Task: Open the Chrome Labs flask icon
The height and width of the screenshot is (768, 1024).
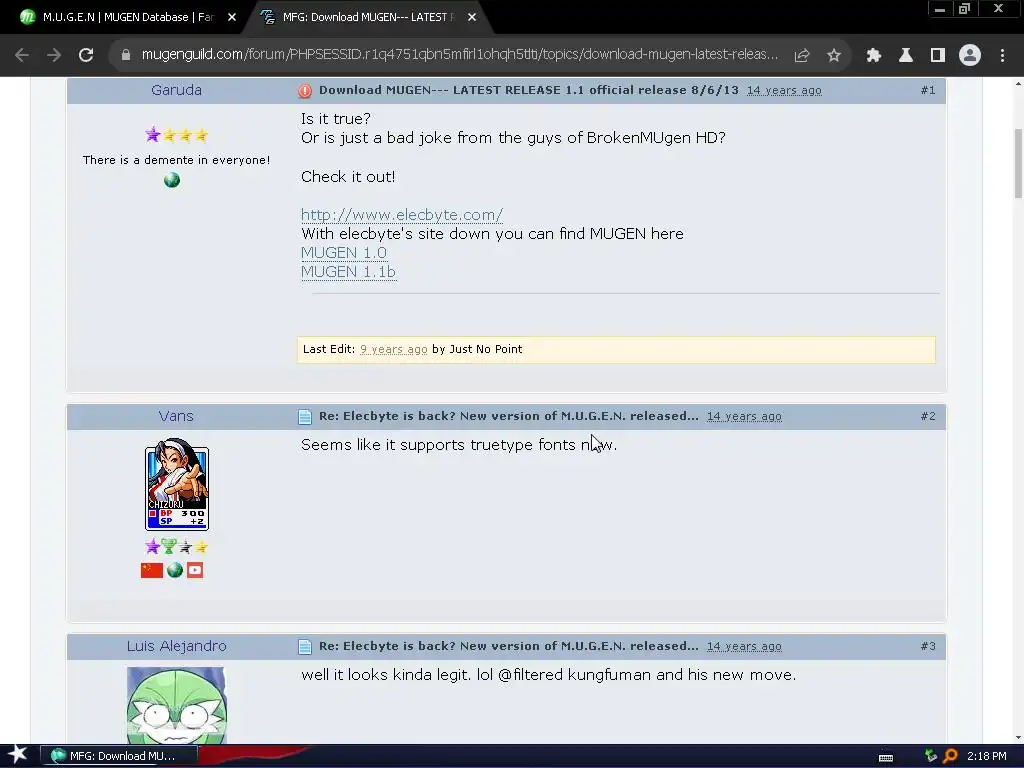Action: pos(906,56)
